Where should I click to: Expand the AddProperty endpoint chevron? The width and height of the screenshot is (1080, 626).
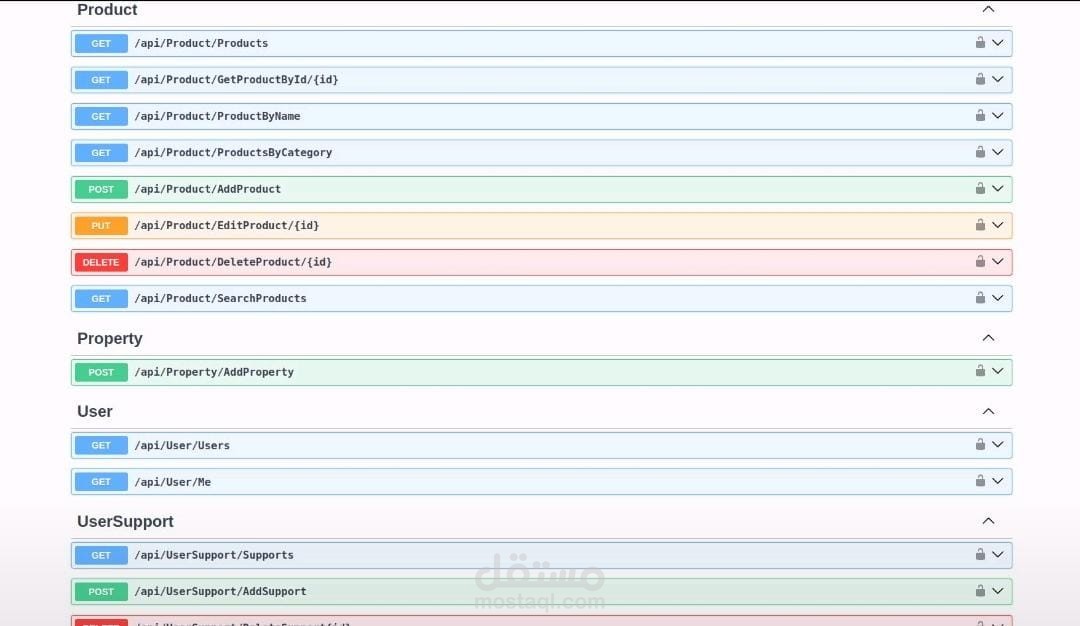coord(997,371)
